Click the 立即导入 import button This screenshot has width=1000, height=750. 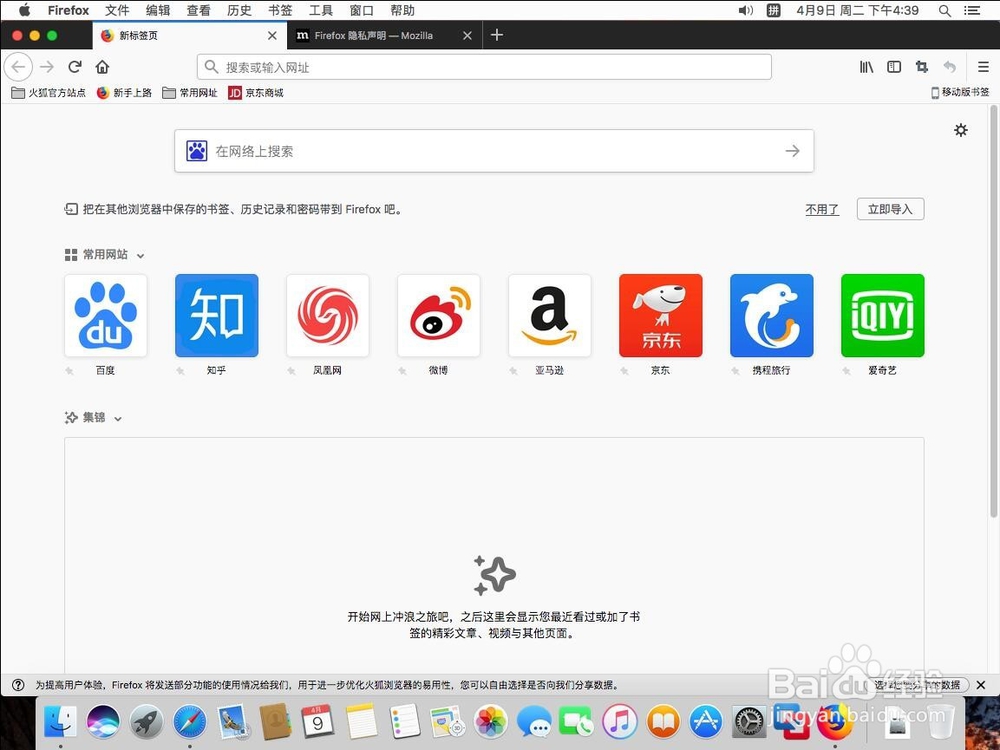[x=890, y=209]
